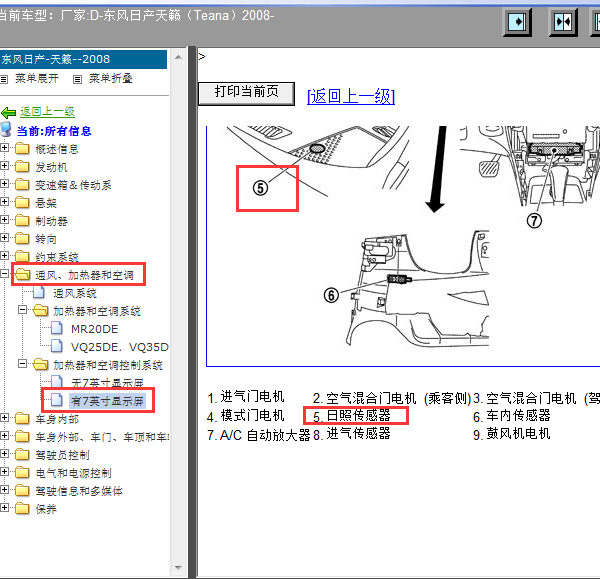Click 菜单展开 to expand all menus
600x579 pixels.
[37, 78]
